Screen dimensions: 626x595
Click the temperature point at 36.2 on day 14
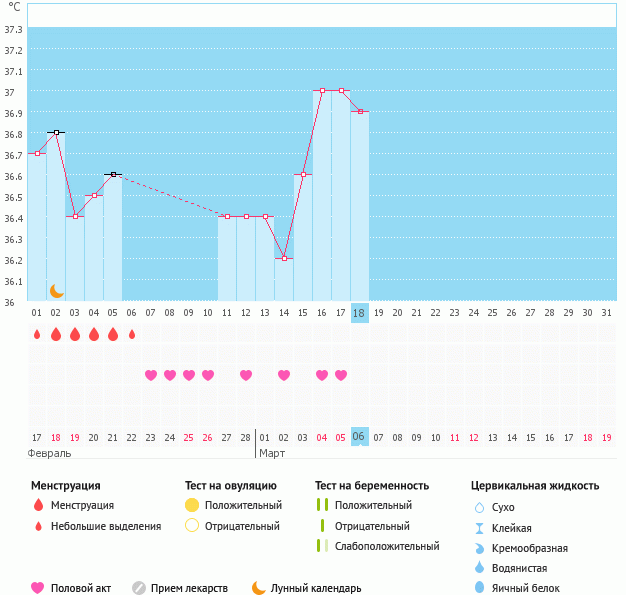click(x=284, y=258)
